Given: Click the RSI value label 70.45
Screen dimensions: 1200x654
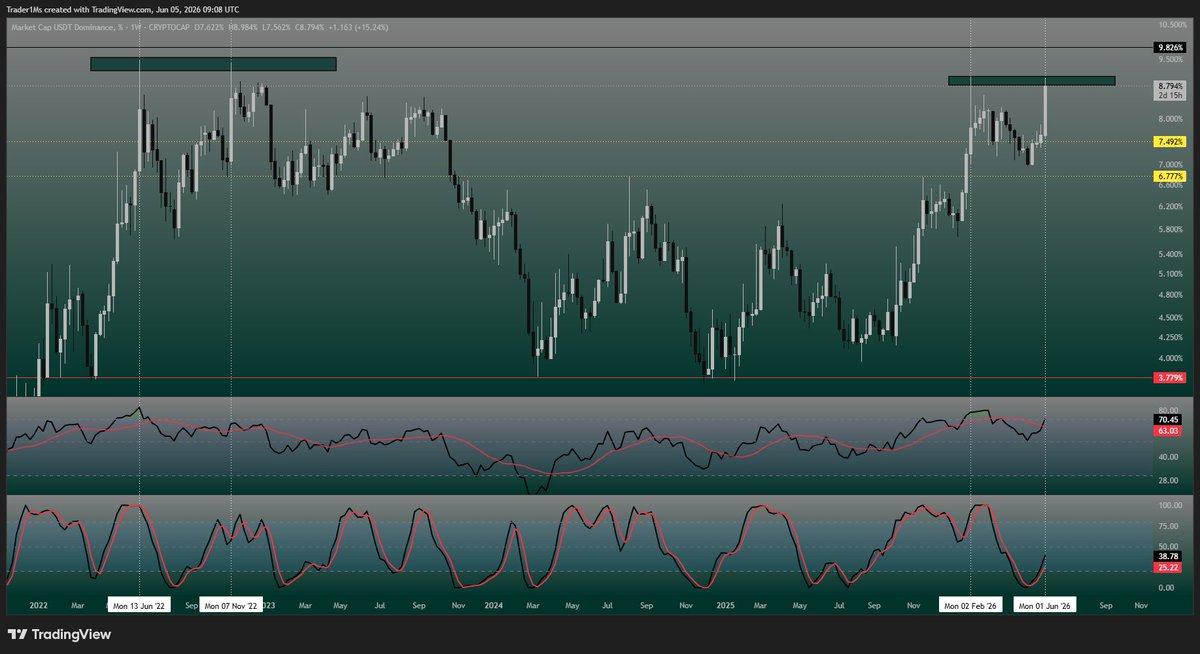Looking at the screenshot, I should 1169,420.
